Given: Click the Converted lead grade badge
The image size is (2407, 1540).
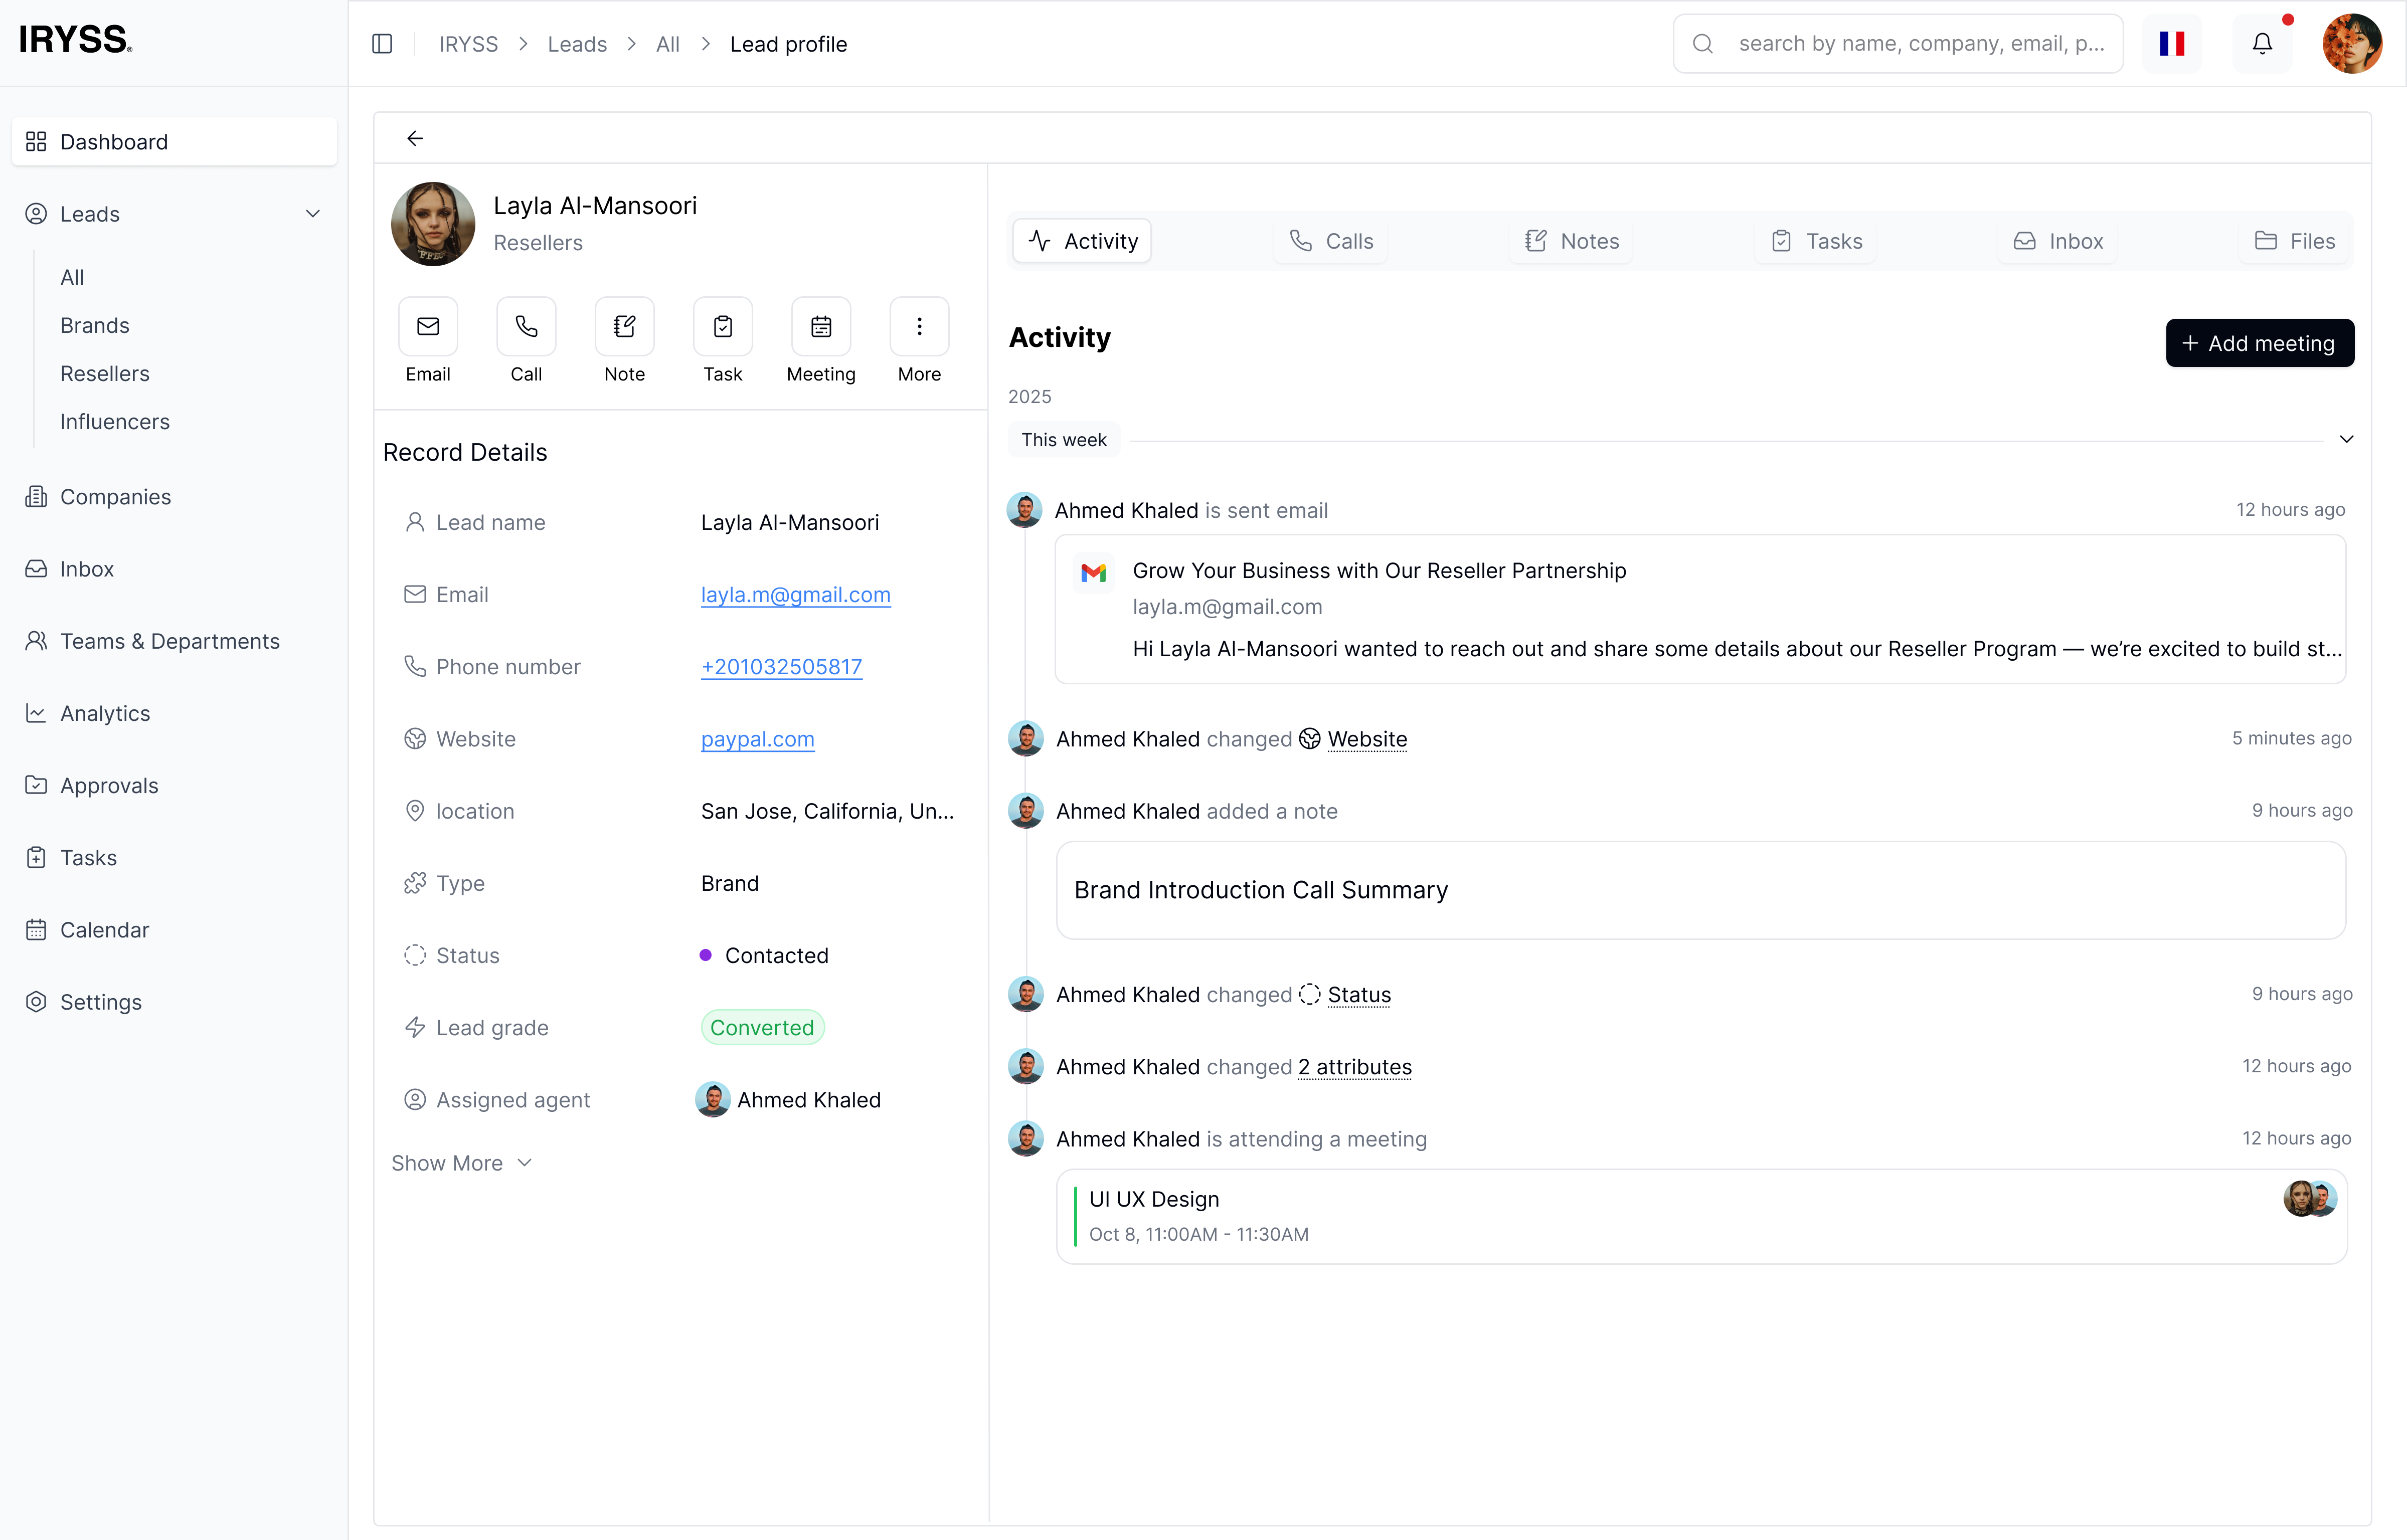Looking at the screenshot, I should click(762, 1028).
